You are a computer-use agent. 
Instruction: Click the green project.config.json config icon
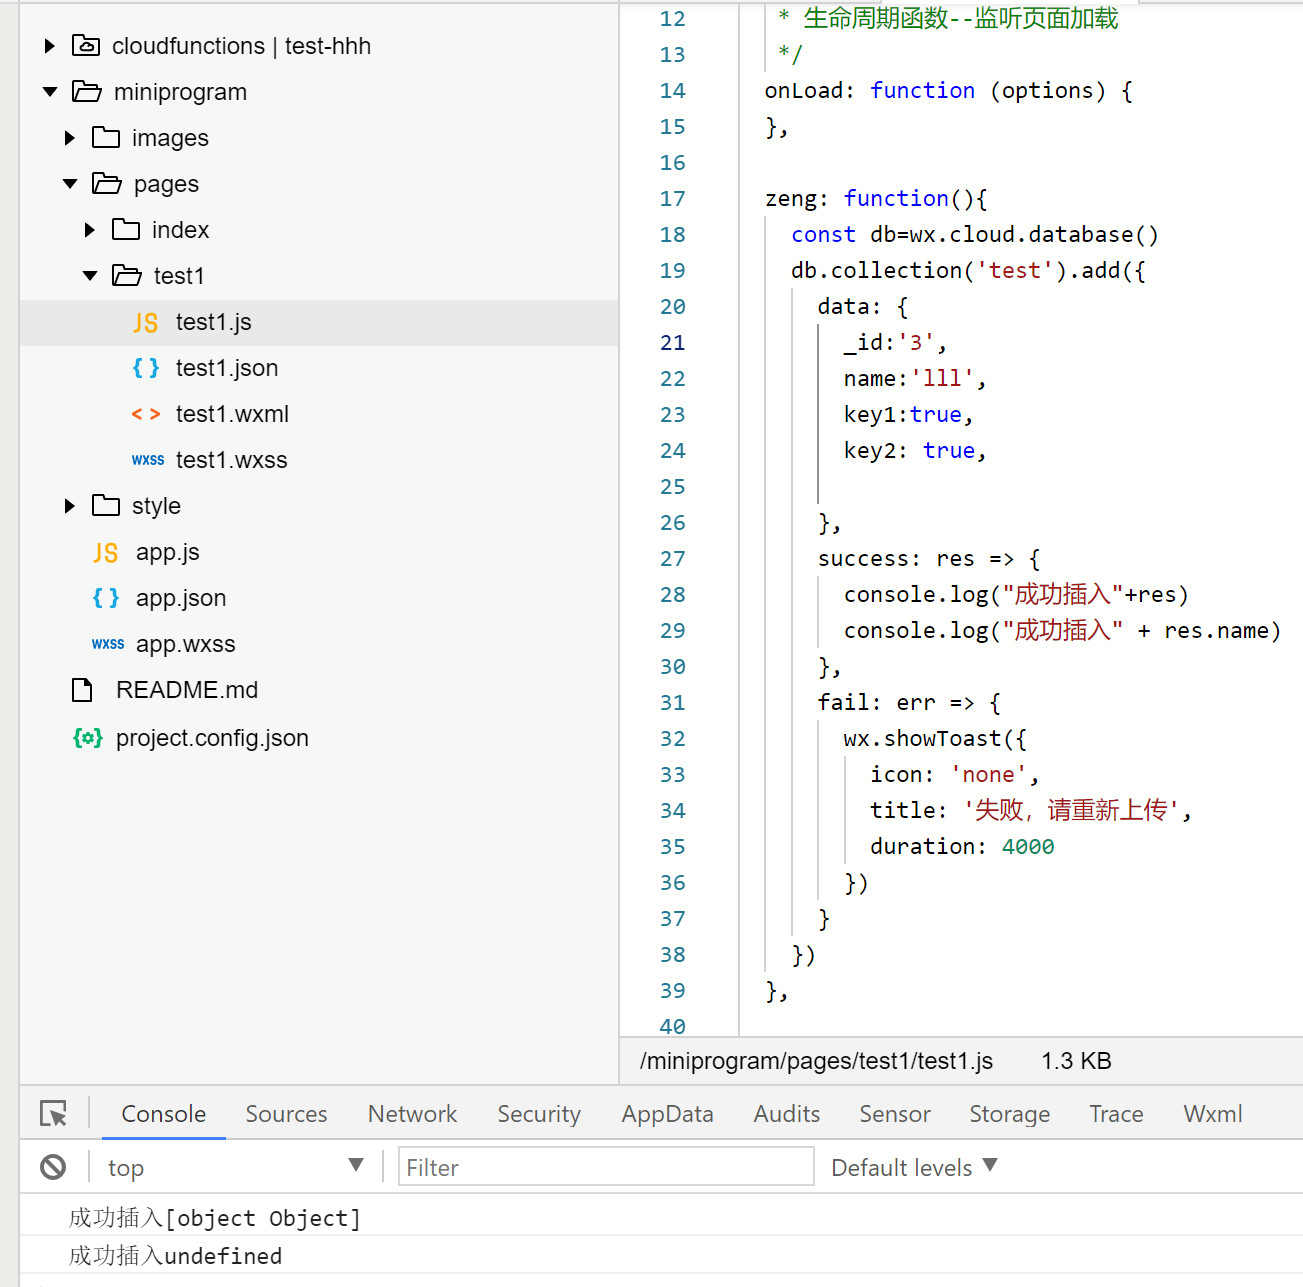point(87,738)
